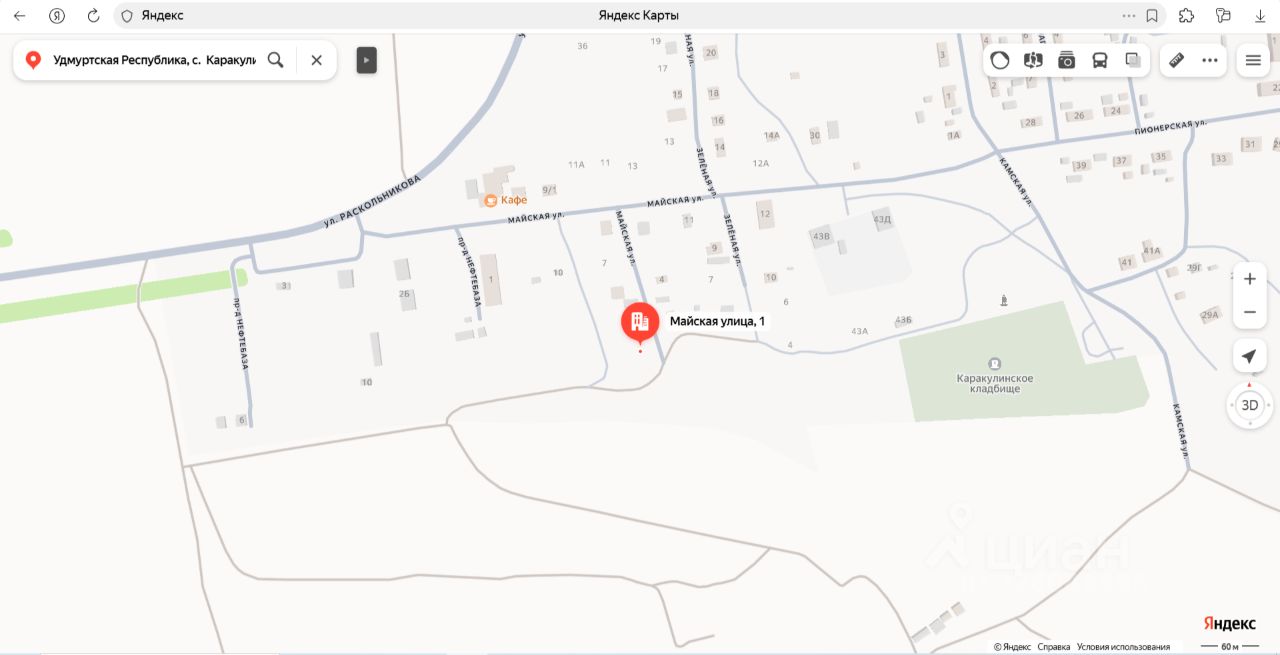Screen dimensions: 1280x655
Task: Click the zoom in plus button
Action: tap(1249, 279)
